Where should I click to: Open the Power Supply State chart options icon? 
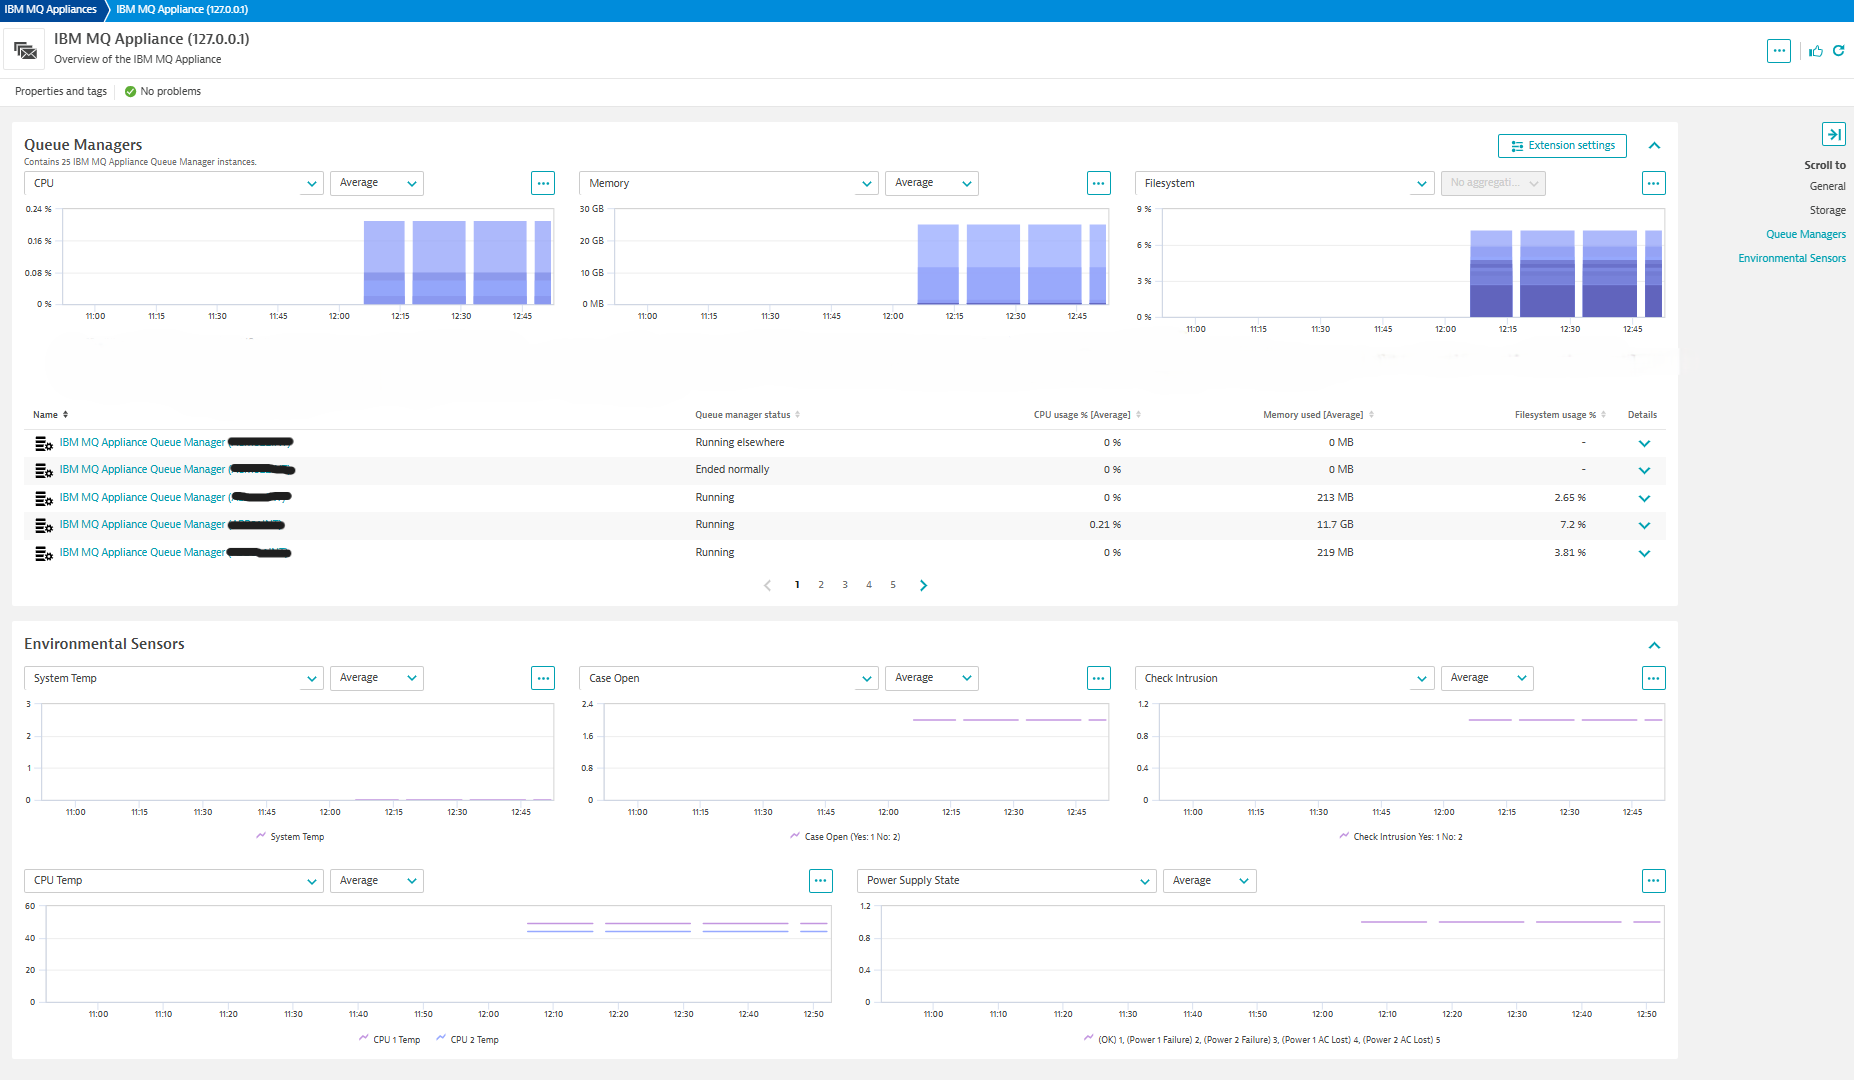point(1654,881)
